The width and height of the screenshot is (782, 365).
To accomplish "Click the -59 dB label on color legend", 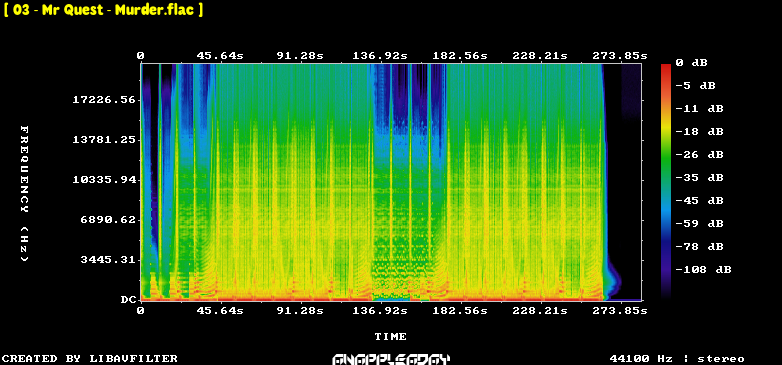I will 699,223.
